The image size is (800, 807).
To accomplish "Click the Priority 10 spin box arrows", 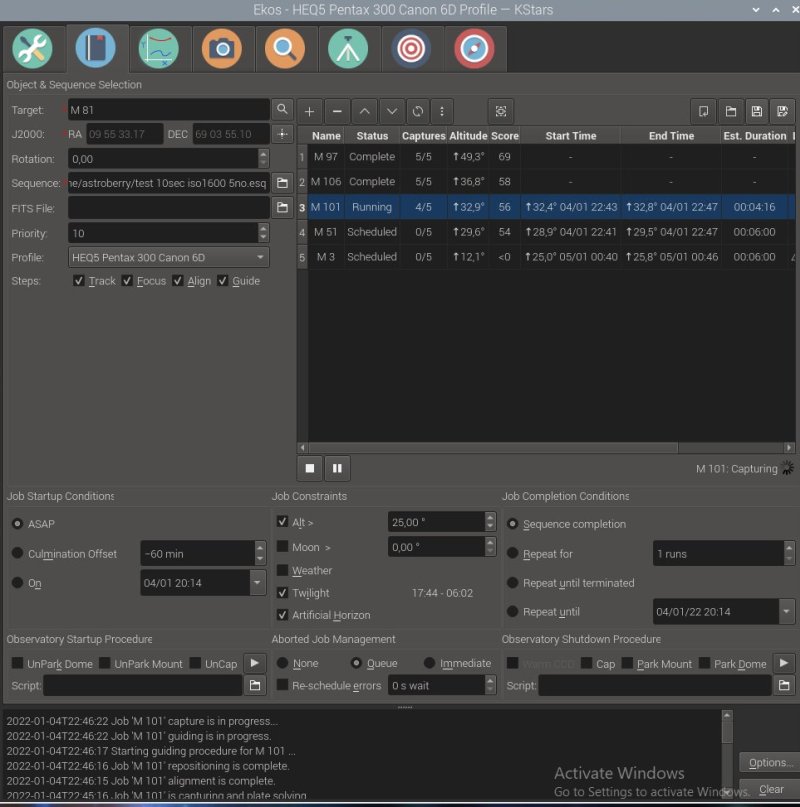I will (x=263, y=233).
